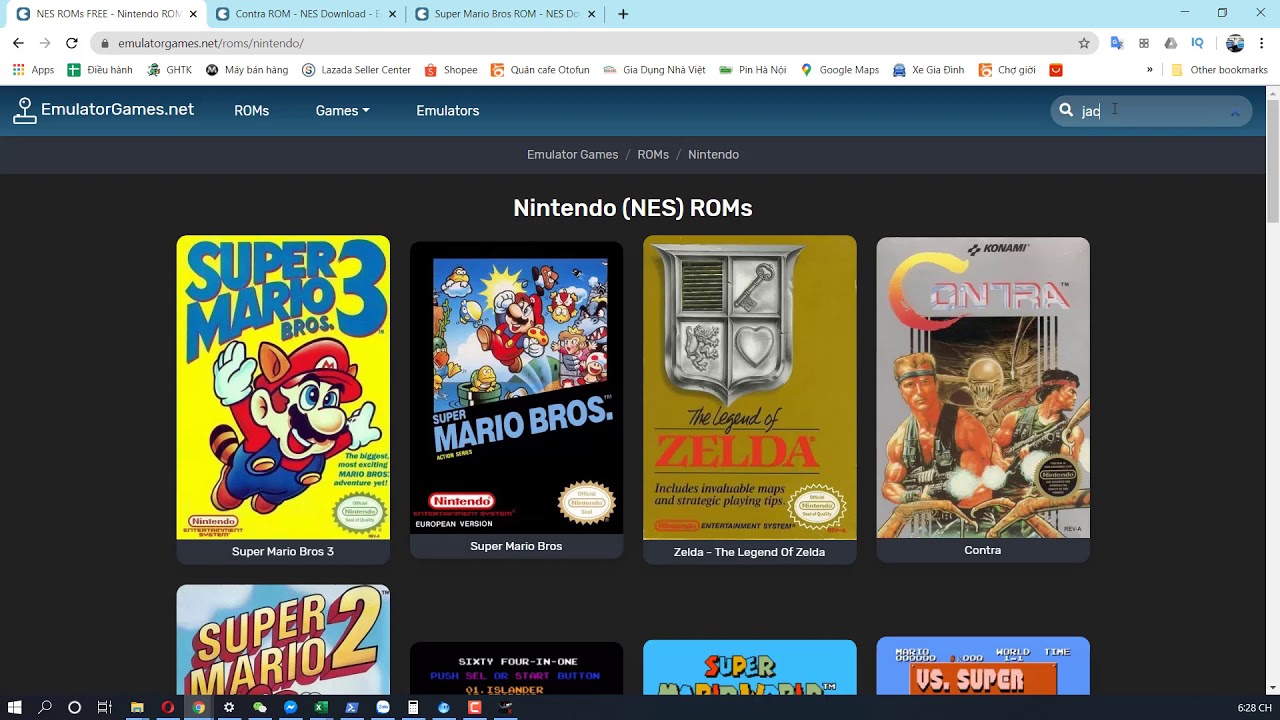This screenshot has height=720, width=1280.
Task: Click the page vertical scrollbar thumb
Action: coord(1273,160)
